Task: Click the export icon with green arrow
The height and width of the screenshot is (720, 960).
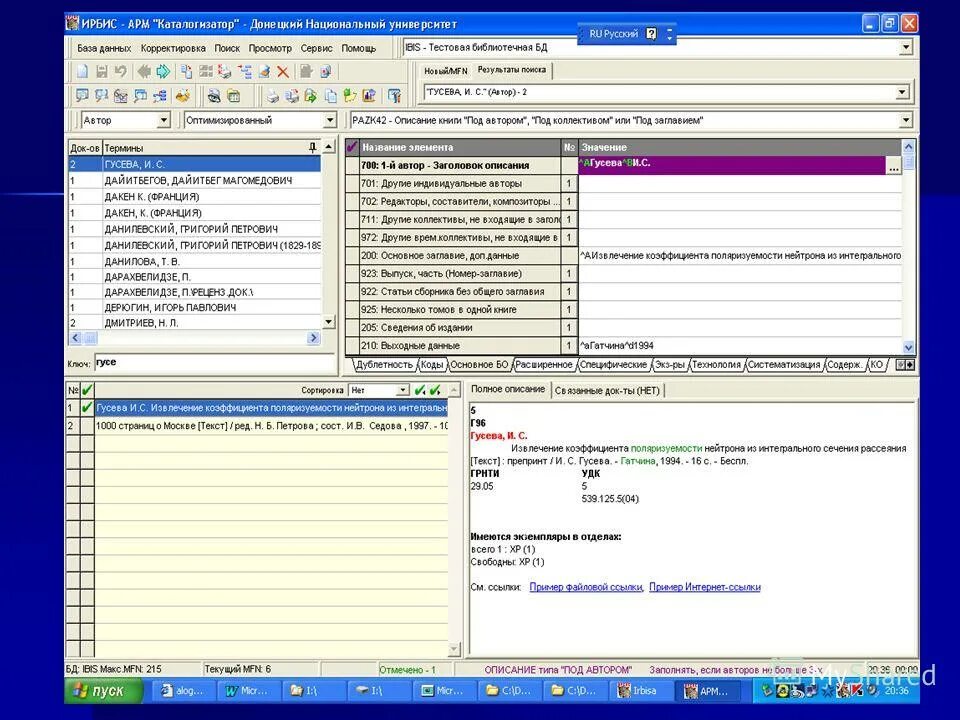Action: pos(311,96)
